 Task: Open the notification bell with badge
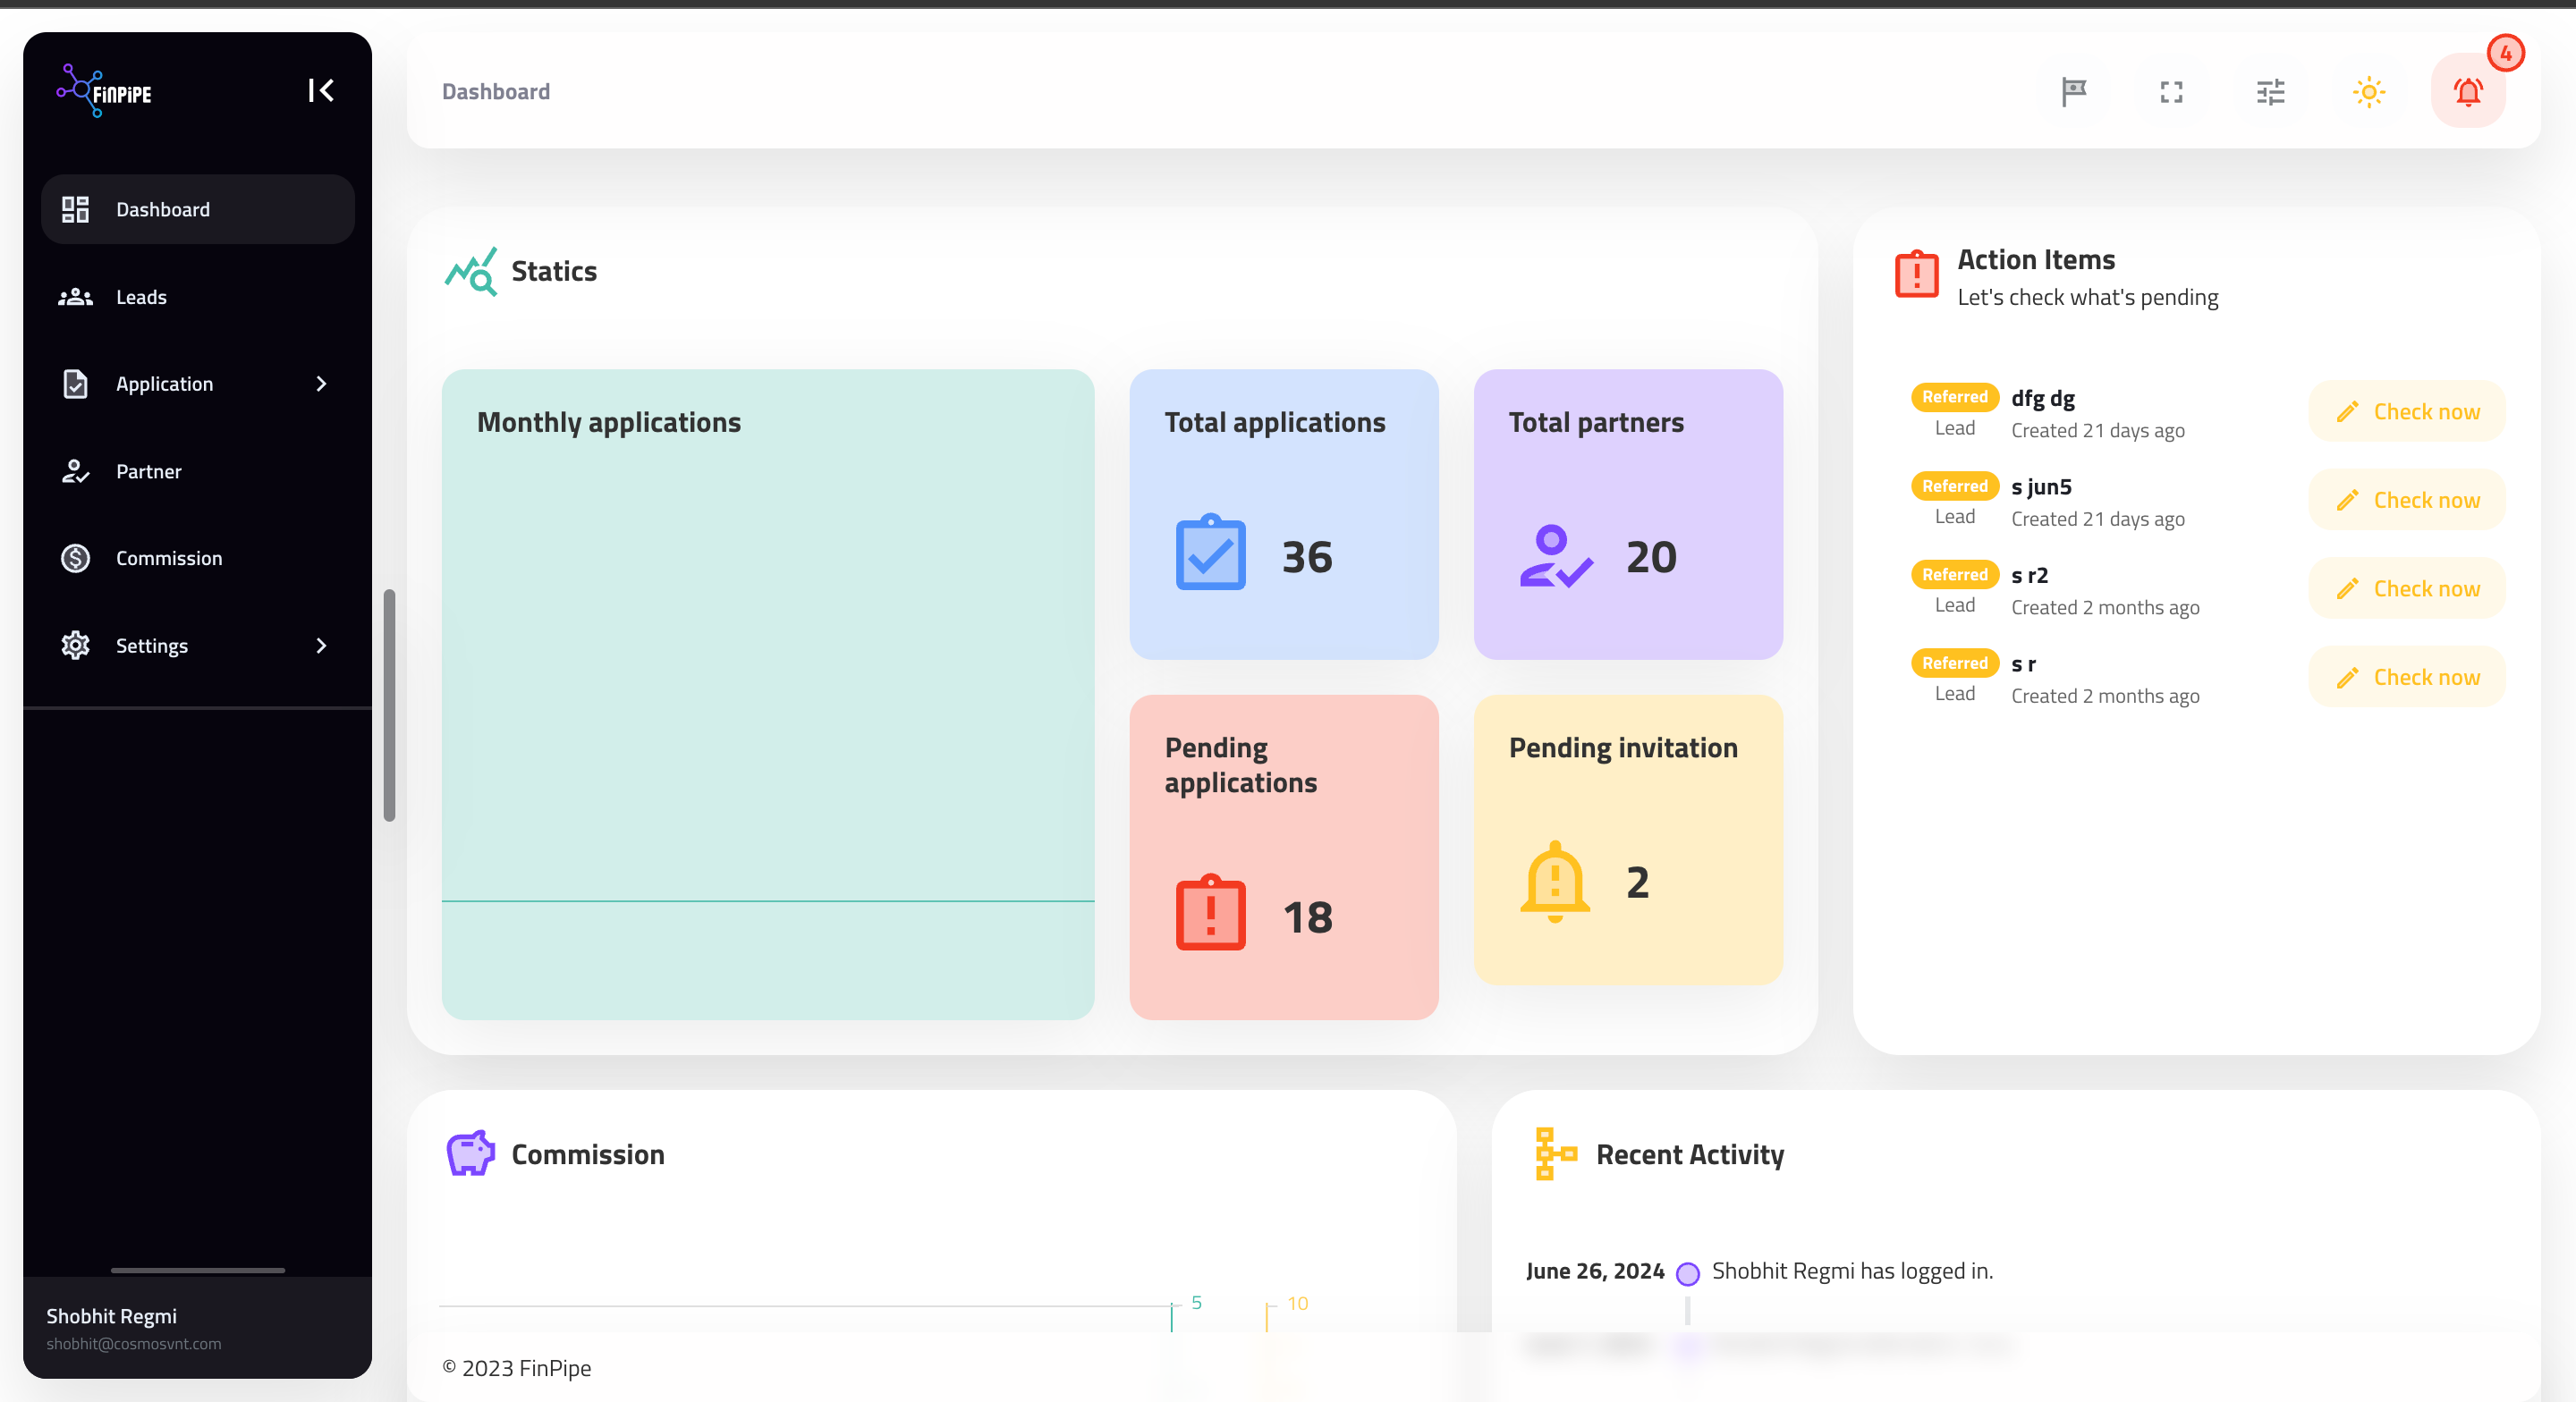[2468, 92]
